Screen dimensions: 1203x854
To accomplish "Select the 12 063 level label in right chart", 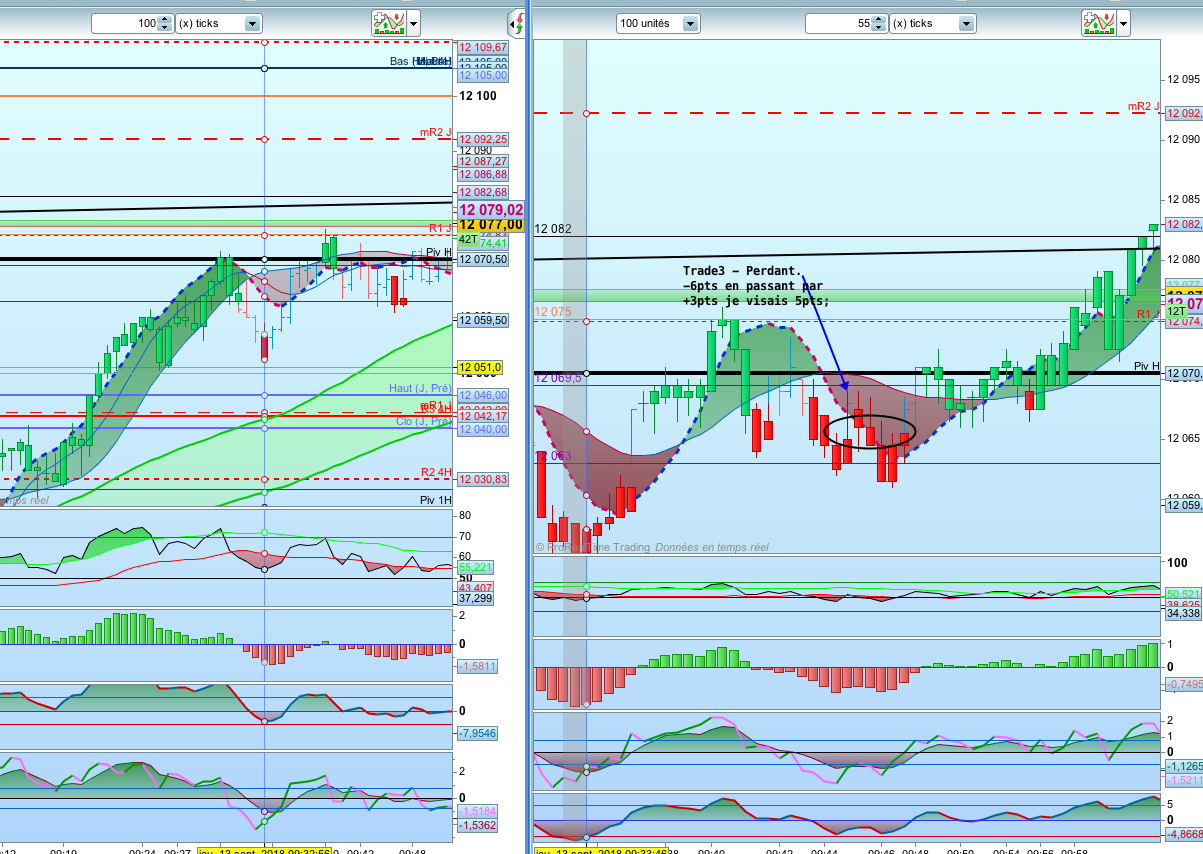I will click(553, 456).
